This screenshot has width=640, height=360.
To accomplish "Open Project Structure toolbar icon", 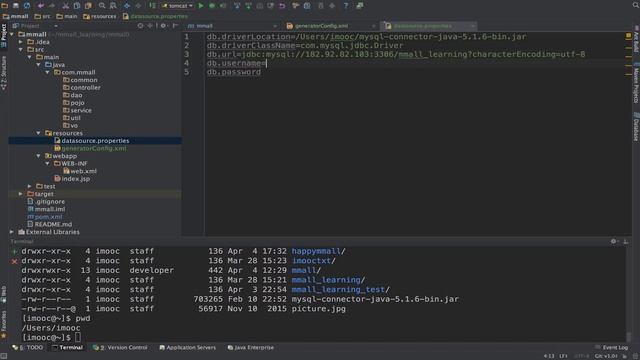I will tap(307, 6).
